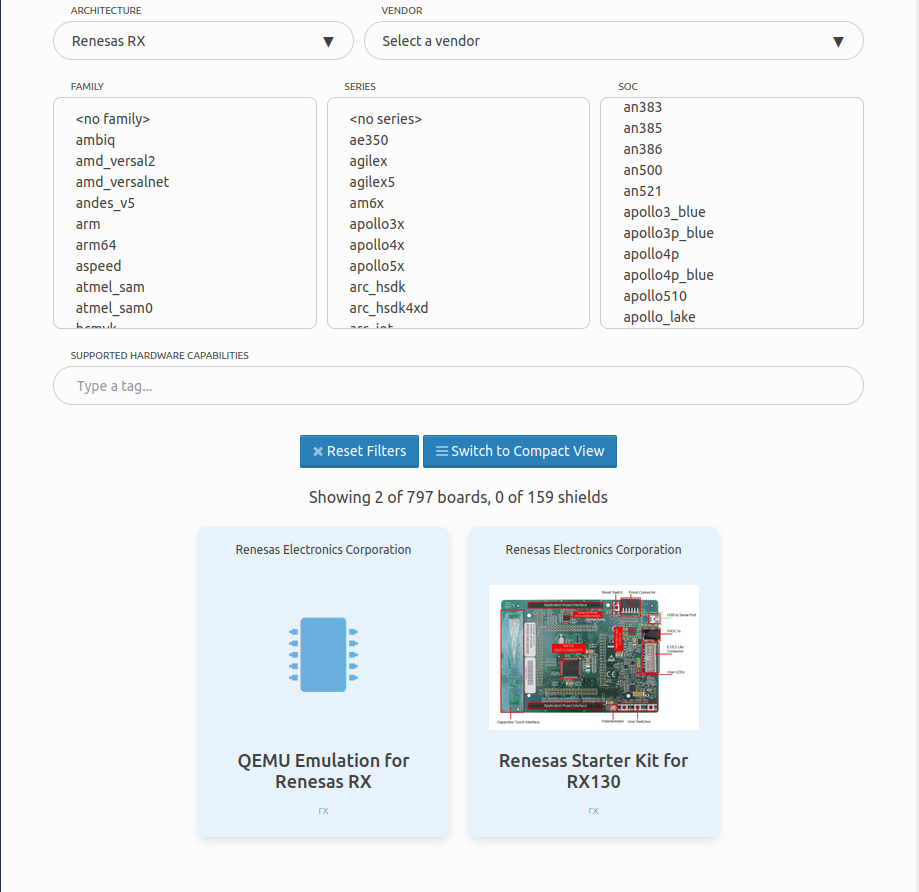
Task: Select apollo_lake in the SoC list
Action: [659, 318]
